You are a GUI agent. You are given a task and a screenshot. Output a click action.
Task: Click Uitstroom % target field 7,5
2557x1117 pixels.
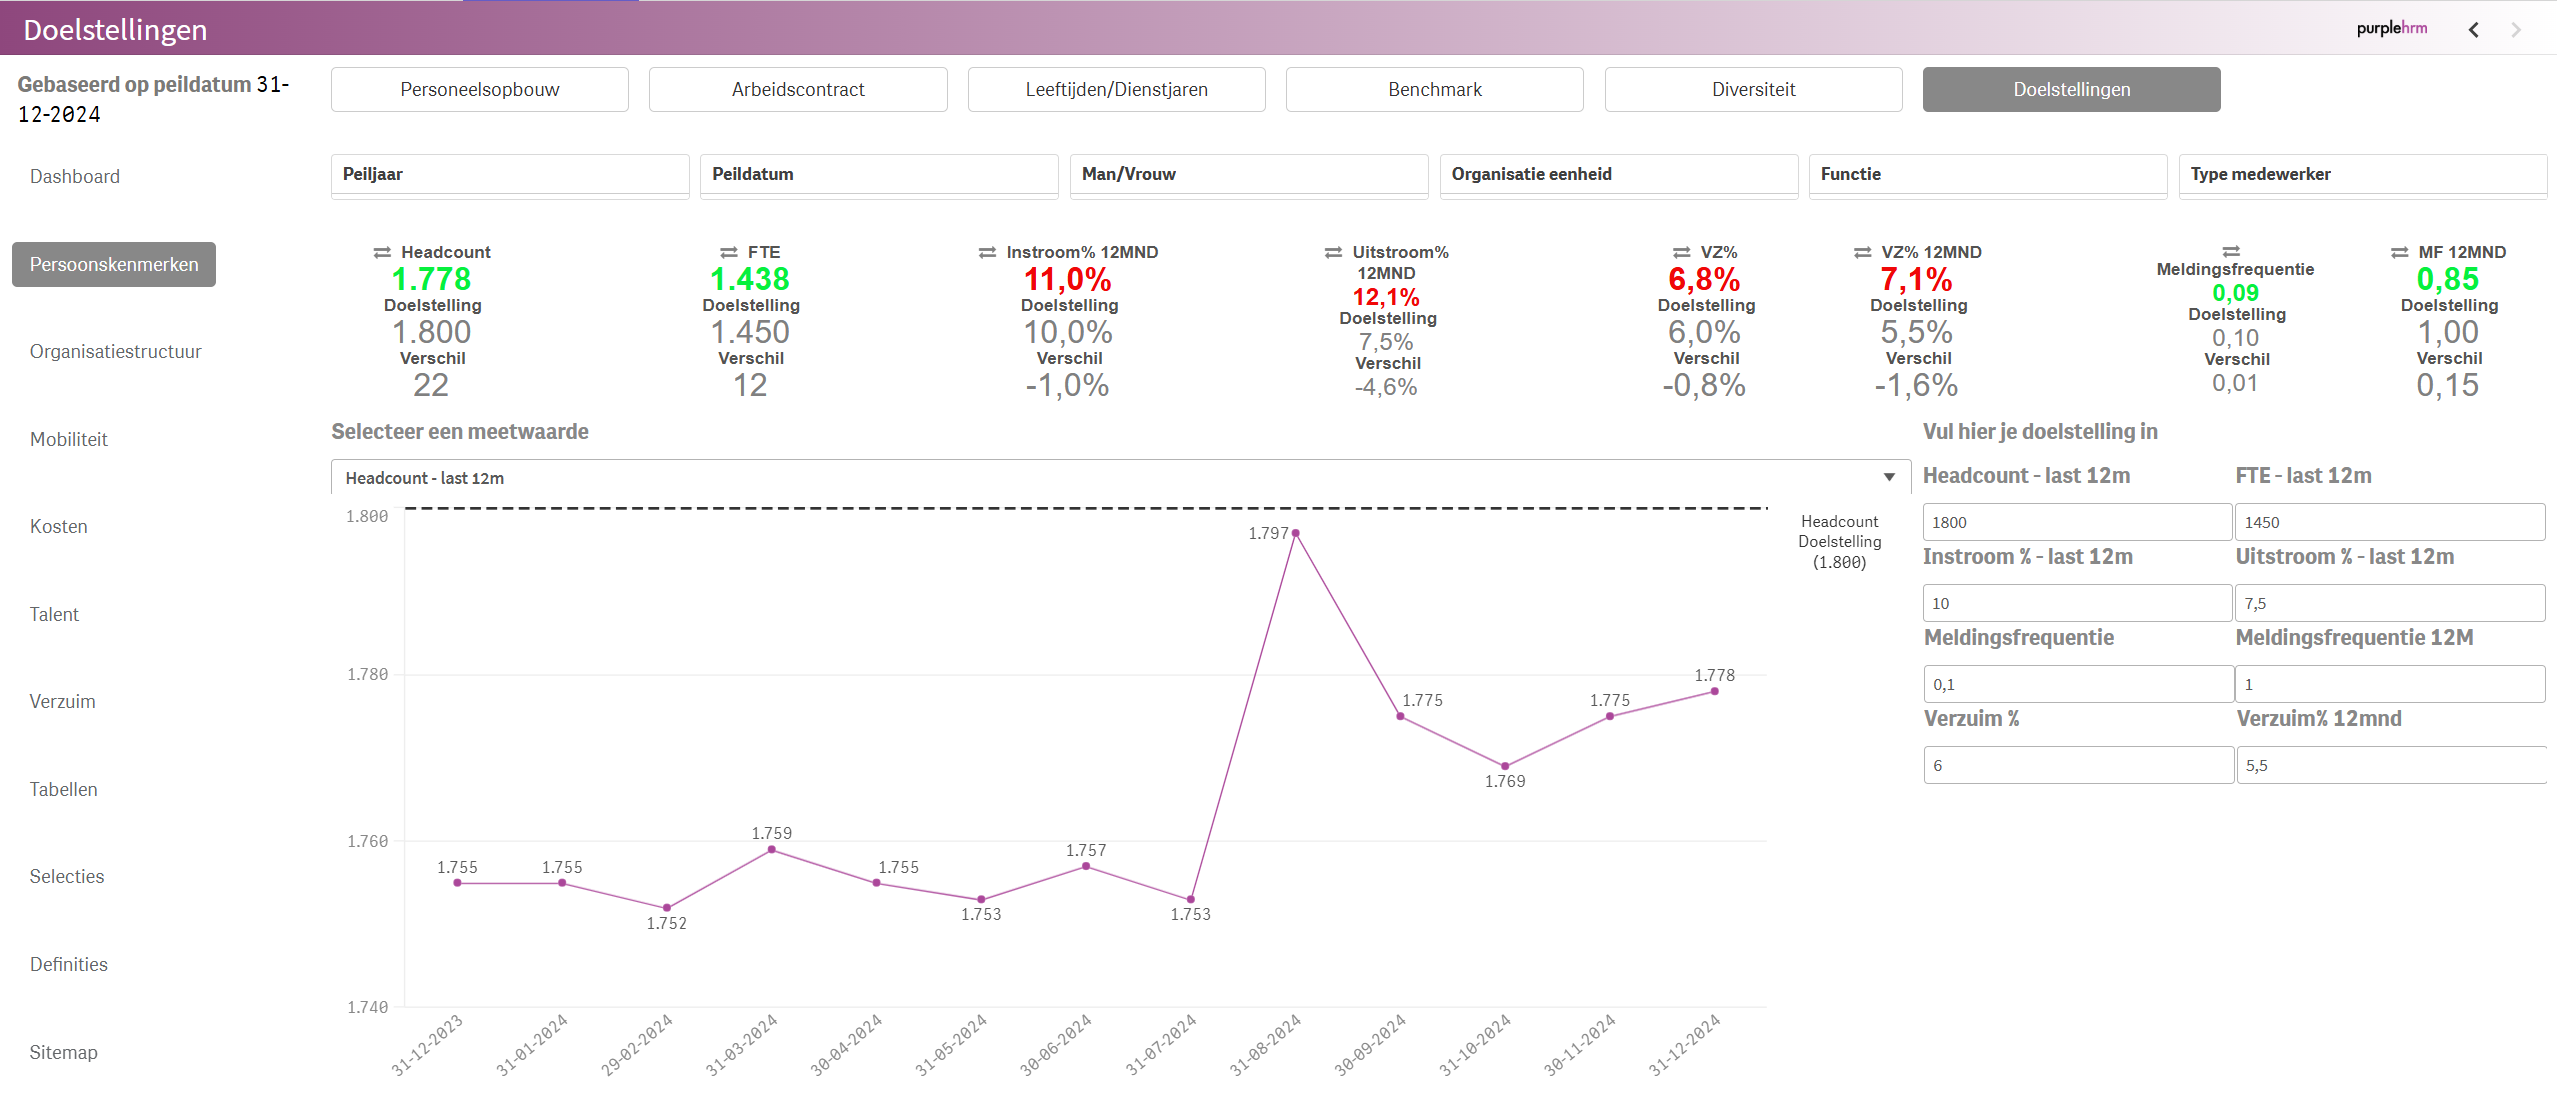point(2389,603)
